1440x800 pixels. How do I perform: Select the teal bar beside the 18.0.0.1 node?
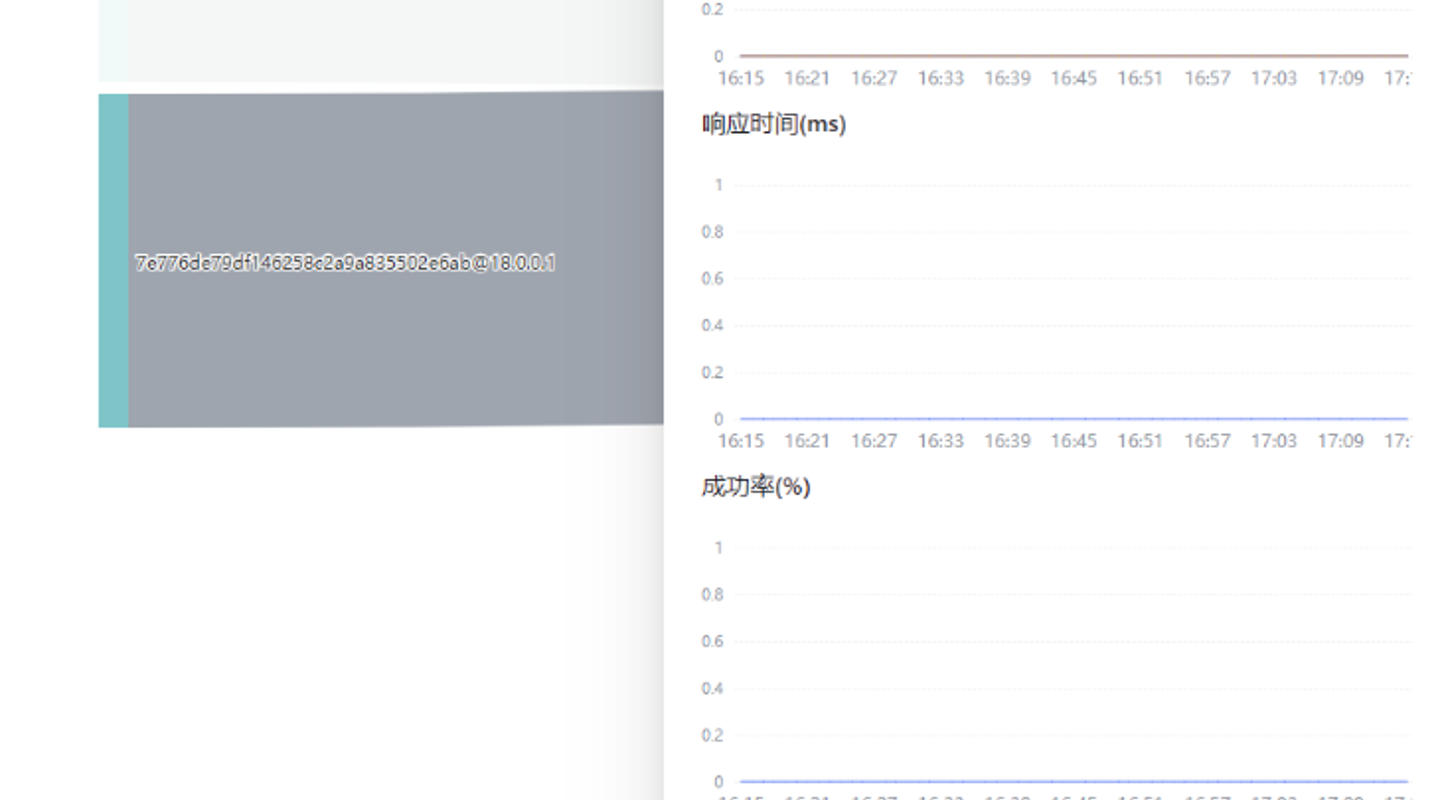click(113, 261)
